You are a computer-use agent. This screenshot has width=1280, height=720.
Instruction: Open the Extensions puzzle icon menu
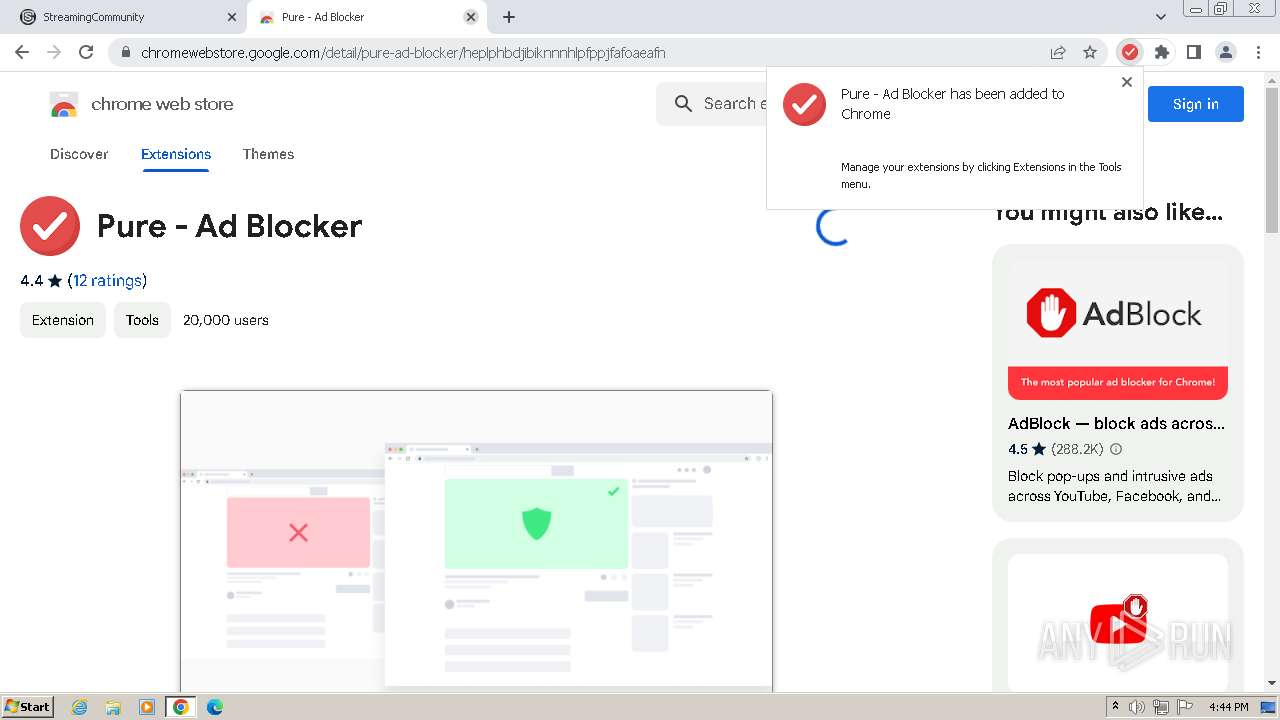point(1162,52)
